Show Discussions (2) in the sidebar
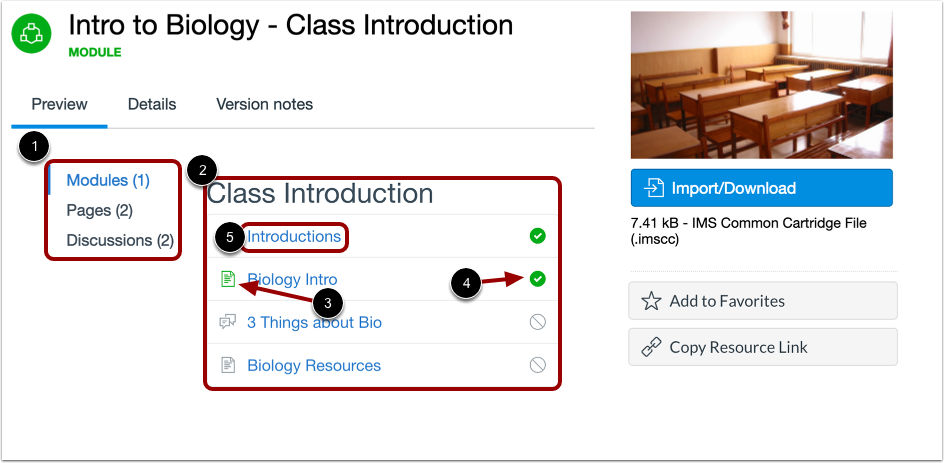 point(120,241)
